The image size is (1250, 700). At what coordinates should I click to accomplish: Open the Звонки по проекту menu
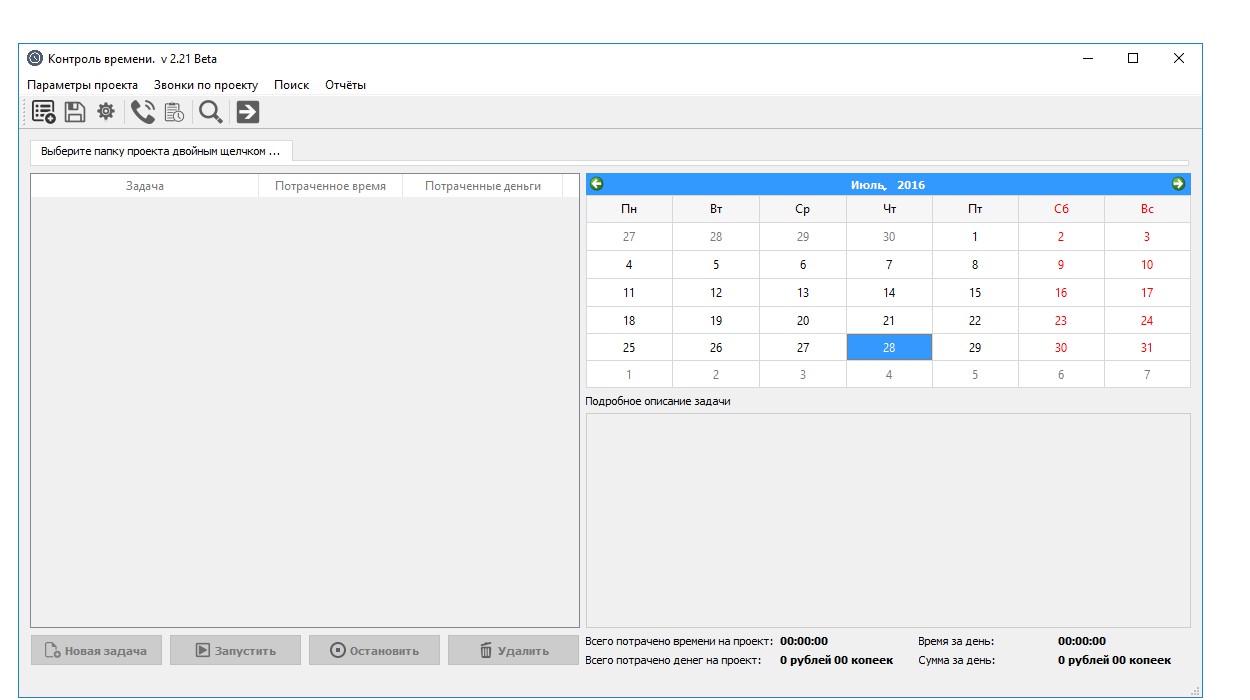206,85
